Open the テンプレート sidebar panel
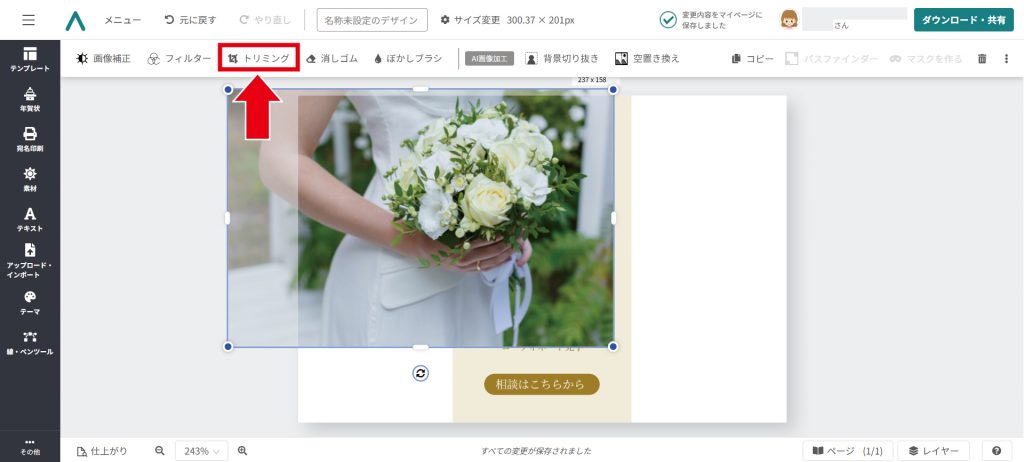Image resolution: width=1024 pixels, height=462 pixels. coord(30,58)
